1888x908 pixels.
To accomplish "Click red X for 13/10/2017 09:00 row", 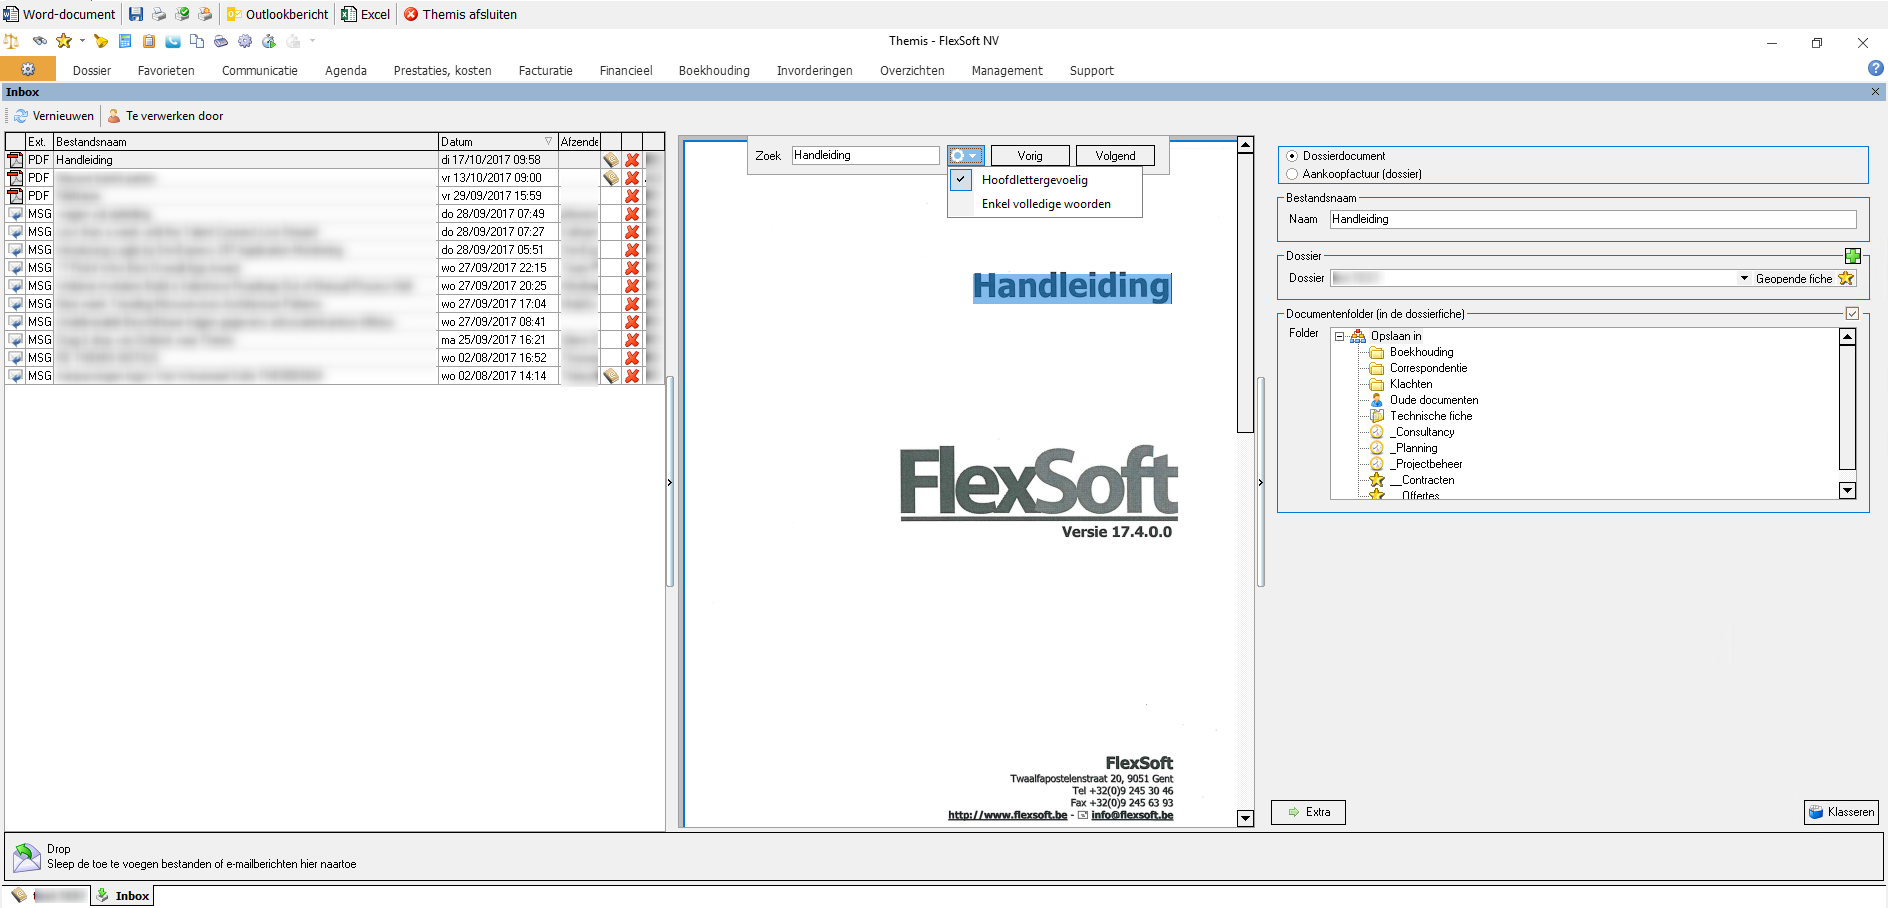I will tap(632, 178).
